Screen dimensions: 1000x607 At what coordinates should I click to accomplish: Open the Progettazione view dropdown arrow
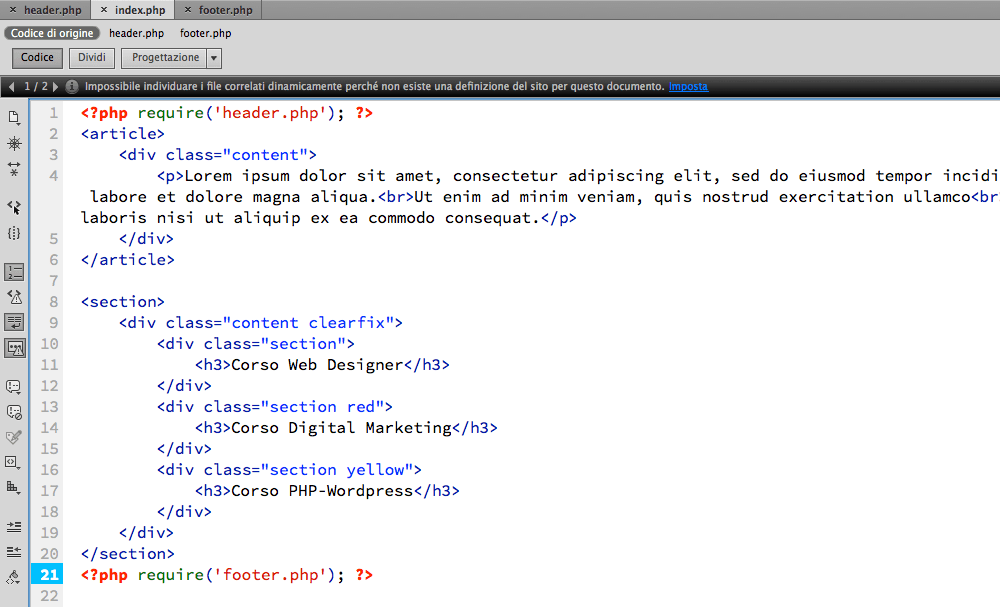[214, 58]
